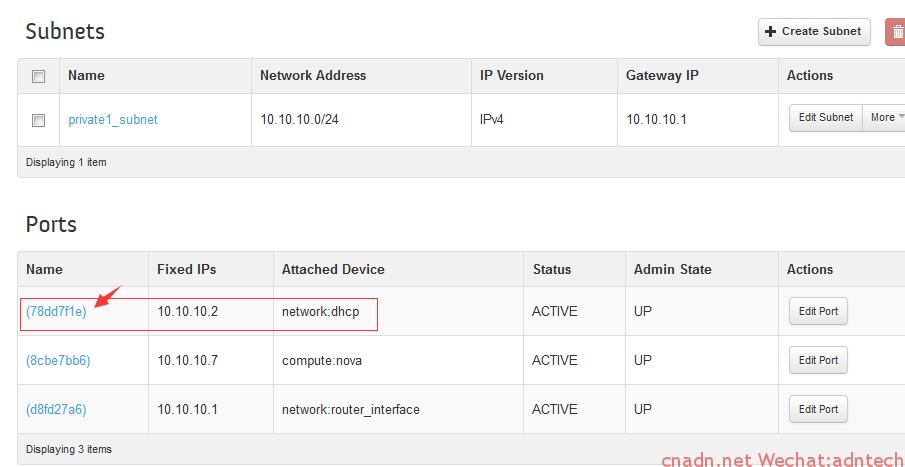Screen dimensions: 905x467
Task: Click the plus icon on Create Subnet
Action: 770,32
